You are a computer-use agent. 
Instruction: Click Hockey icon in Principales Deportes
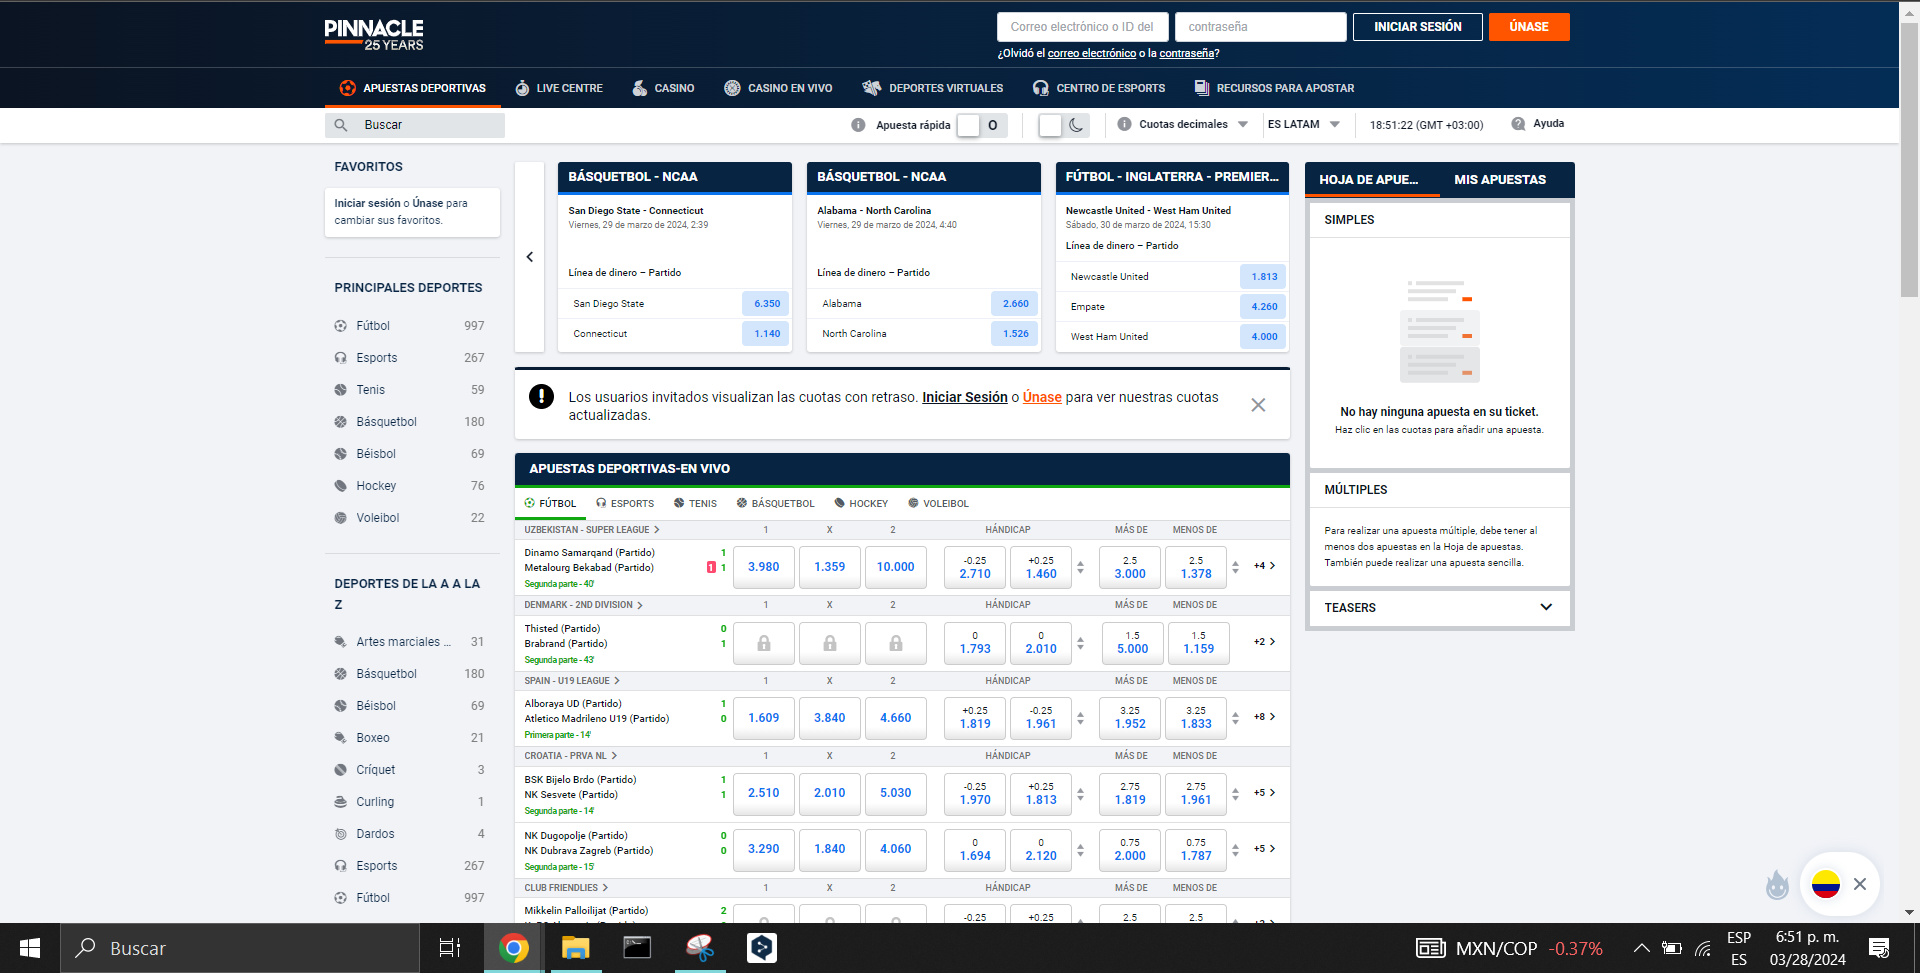tap(341, 486)
